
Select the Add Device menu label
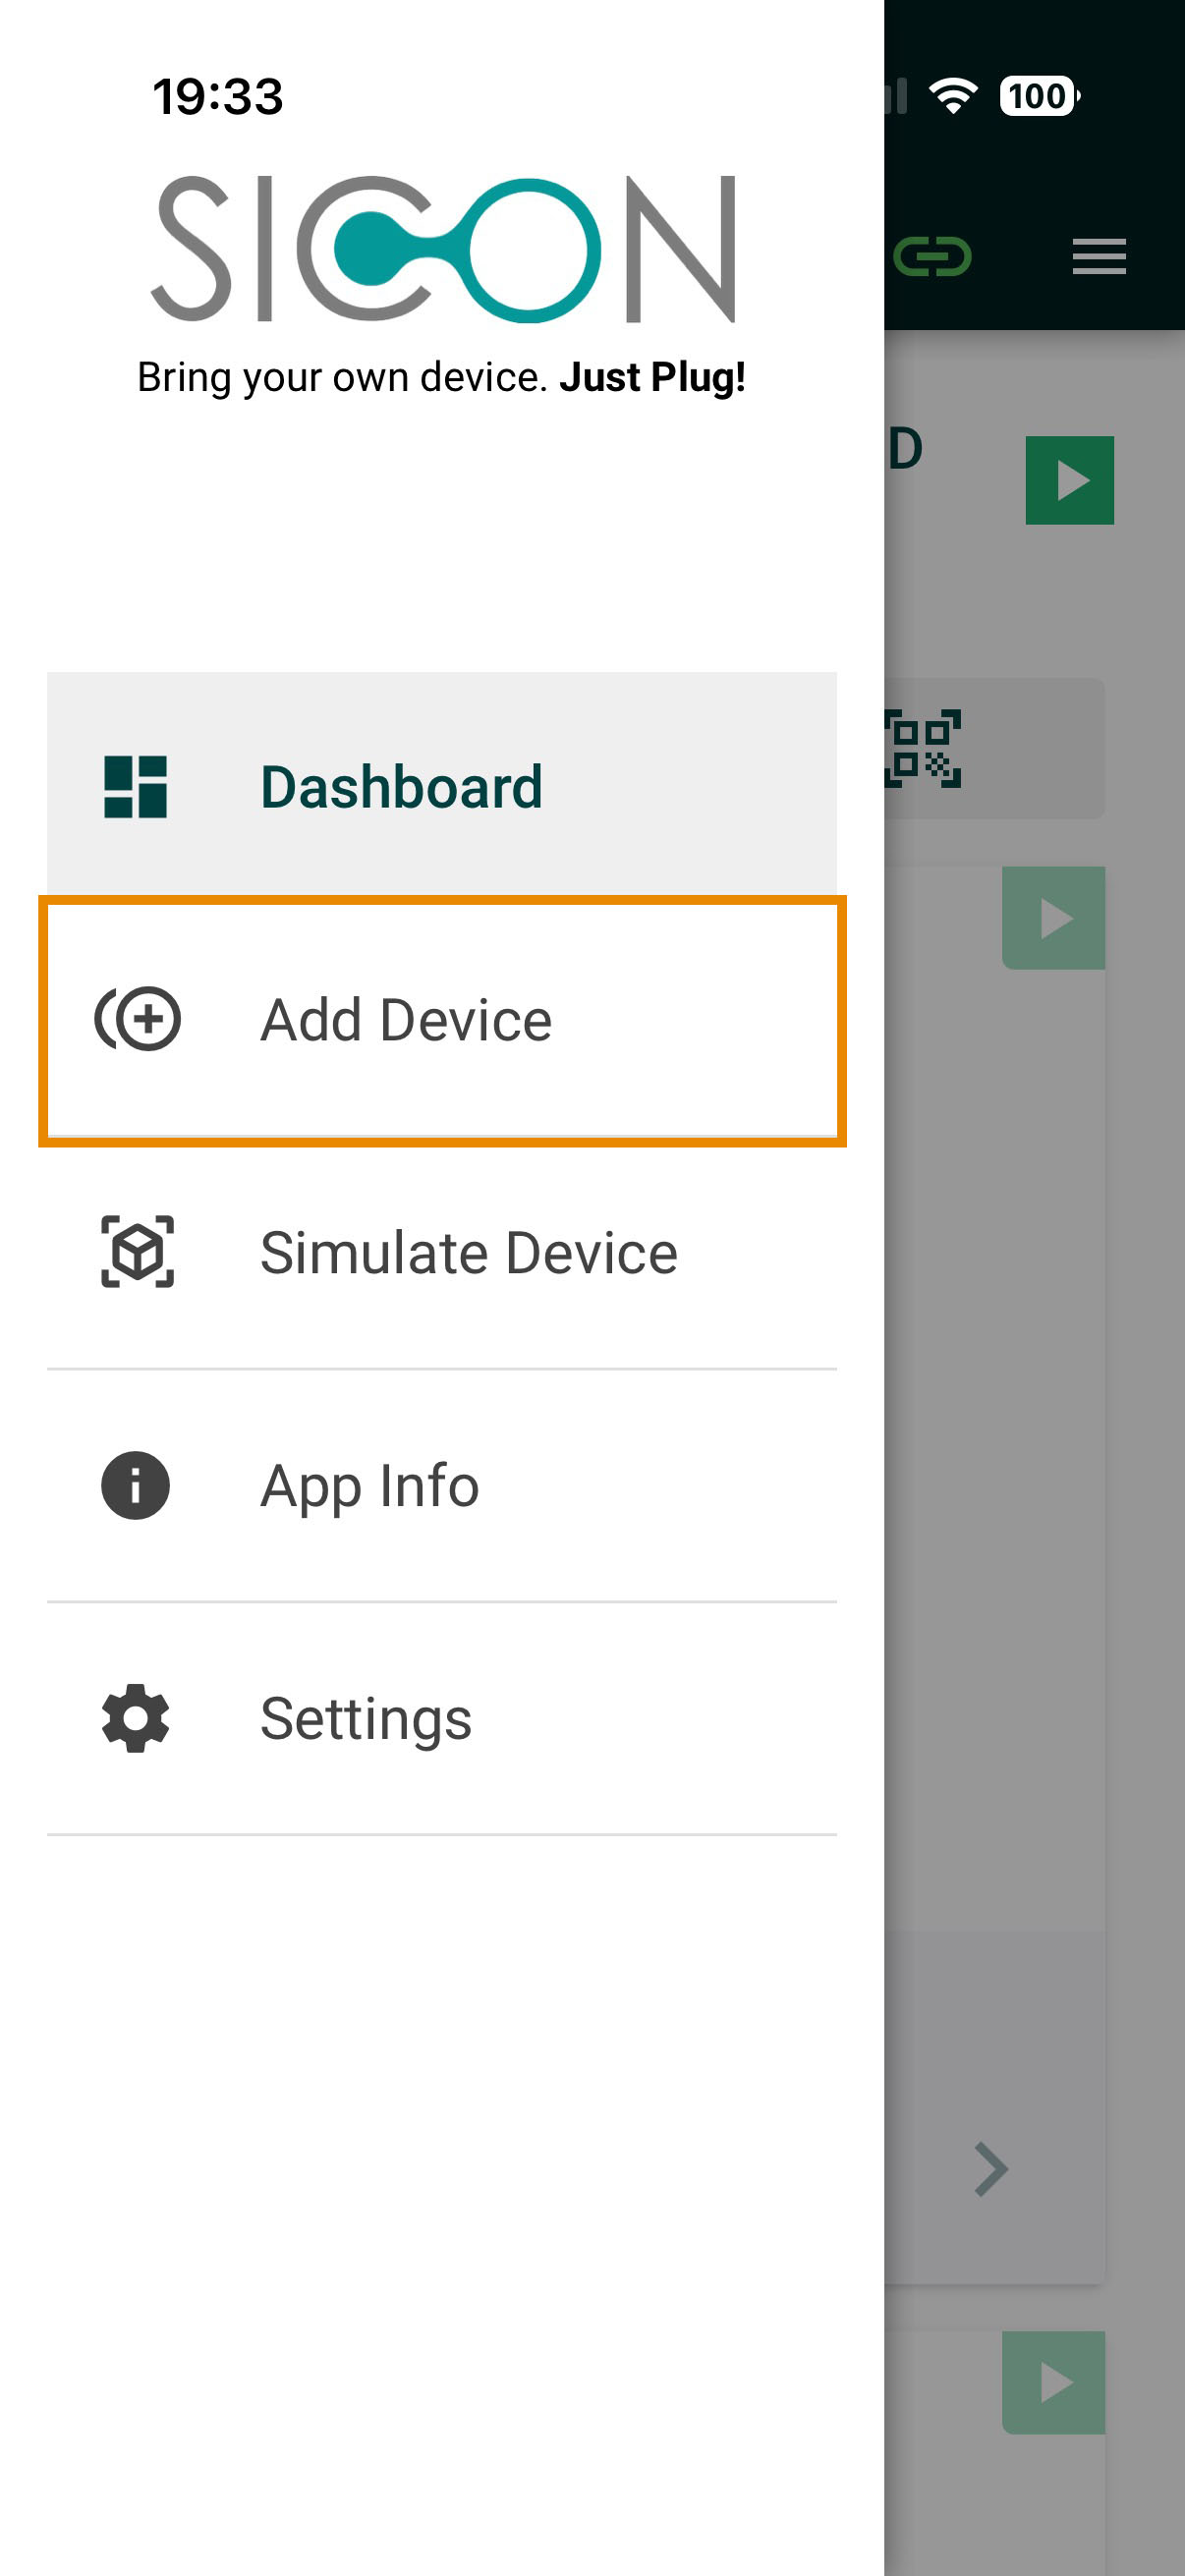(406, 1020)
